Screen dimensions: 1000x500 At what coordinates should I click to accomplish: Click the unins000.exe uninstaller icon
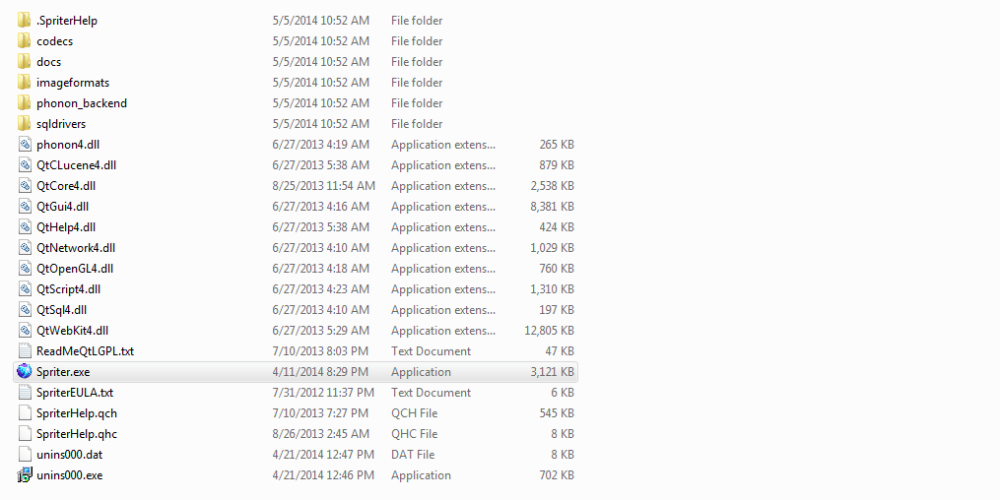click(x=24, y=475)
